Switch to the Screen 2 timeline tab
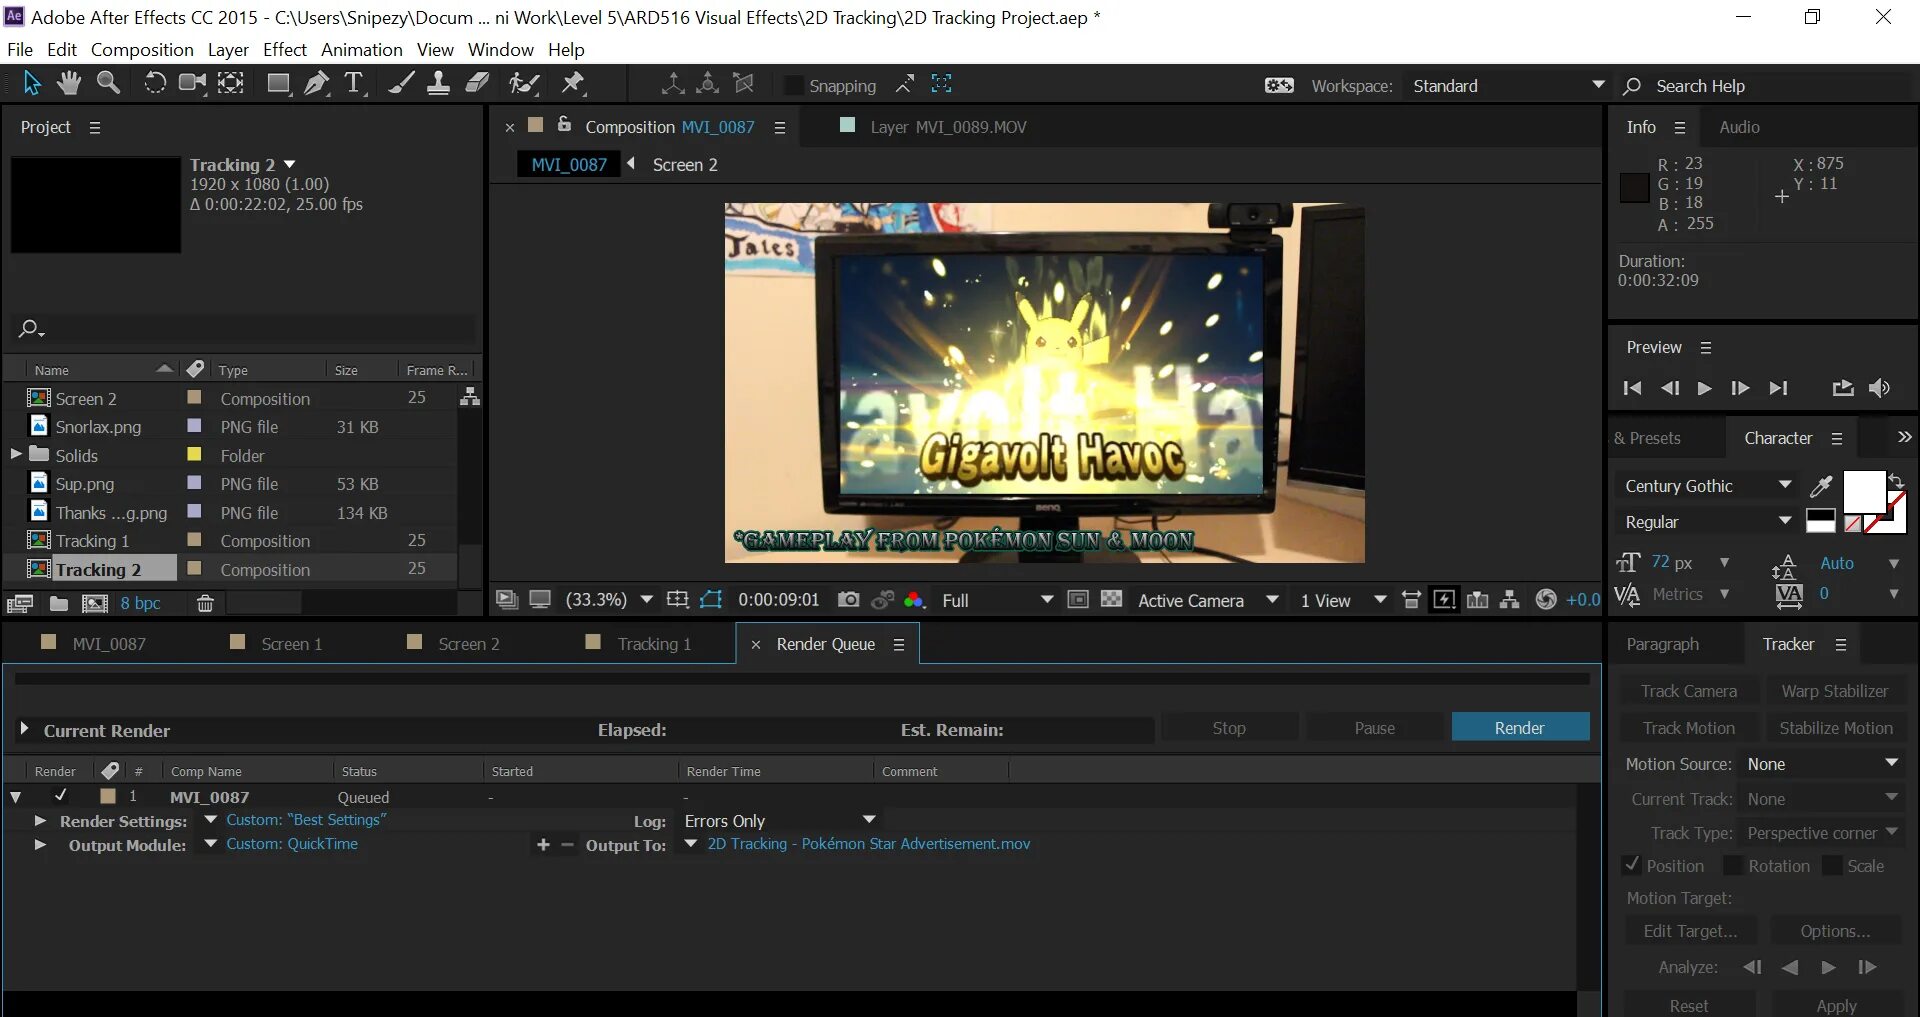 coord(468,644)
